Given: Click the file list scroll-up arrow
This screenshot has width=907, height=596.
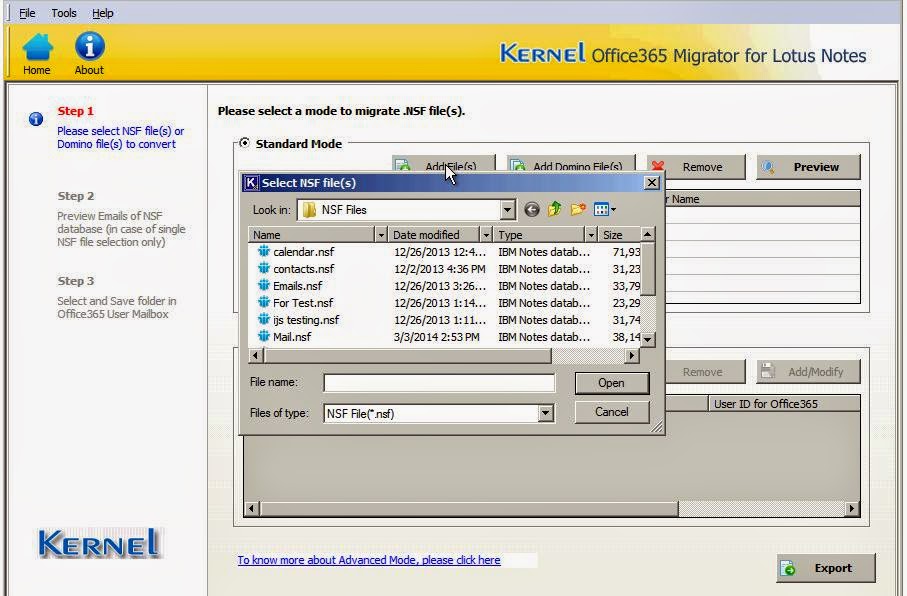Looking at the screenshot, I should pos(648,234).
